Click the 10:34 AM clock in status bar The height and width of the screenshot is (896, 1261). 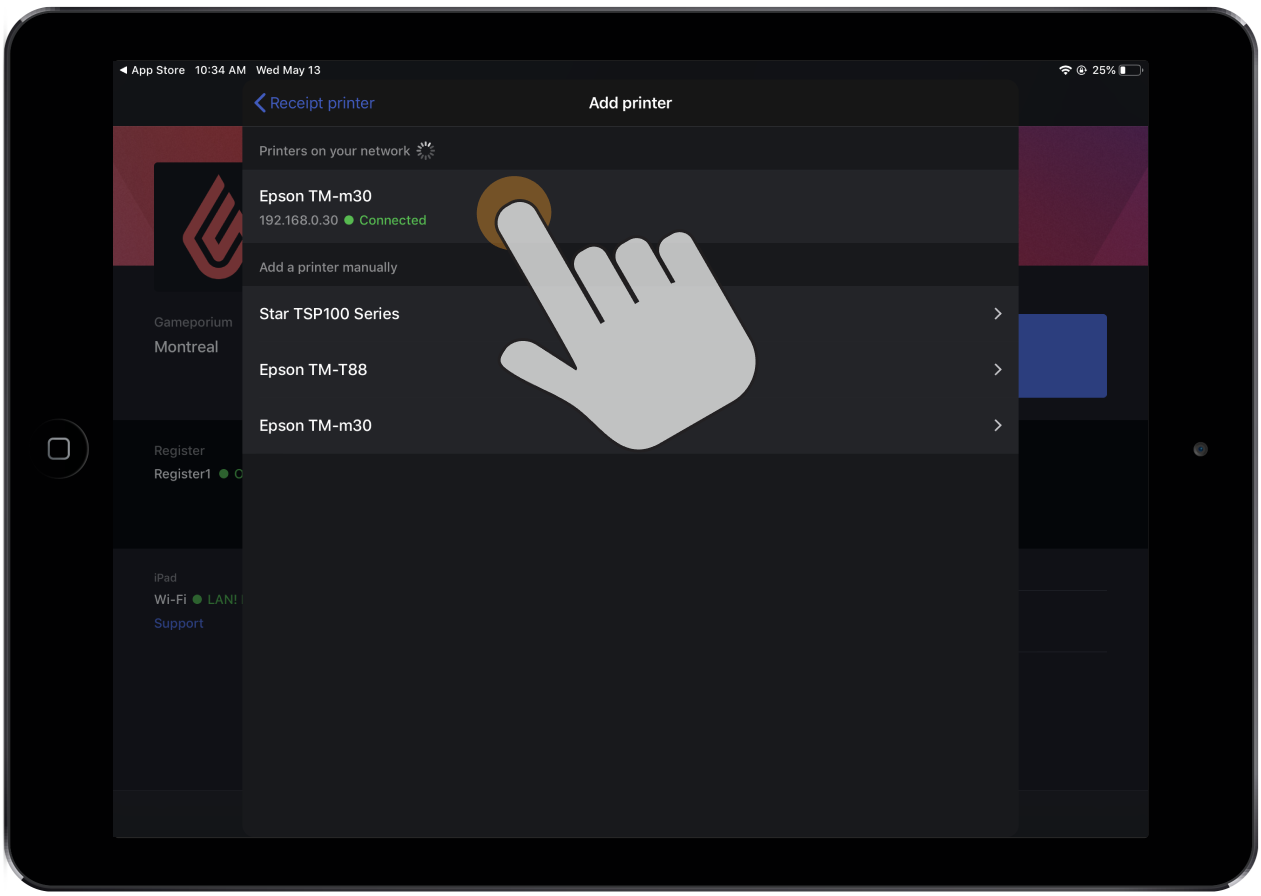click(x=220, y=70)
